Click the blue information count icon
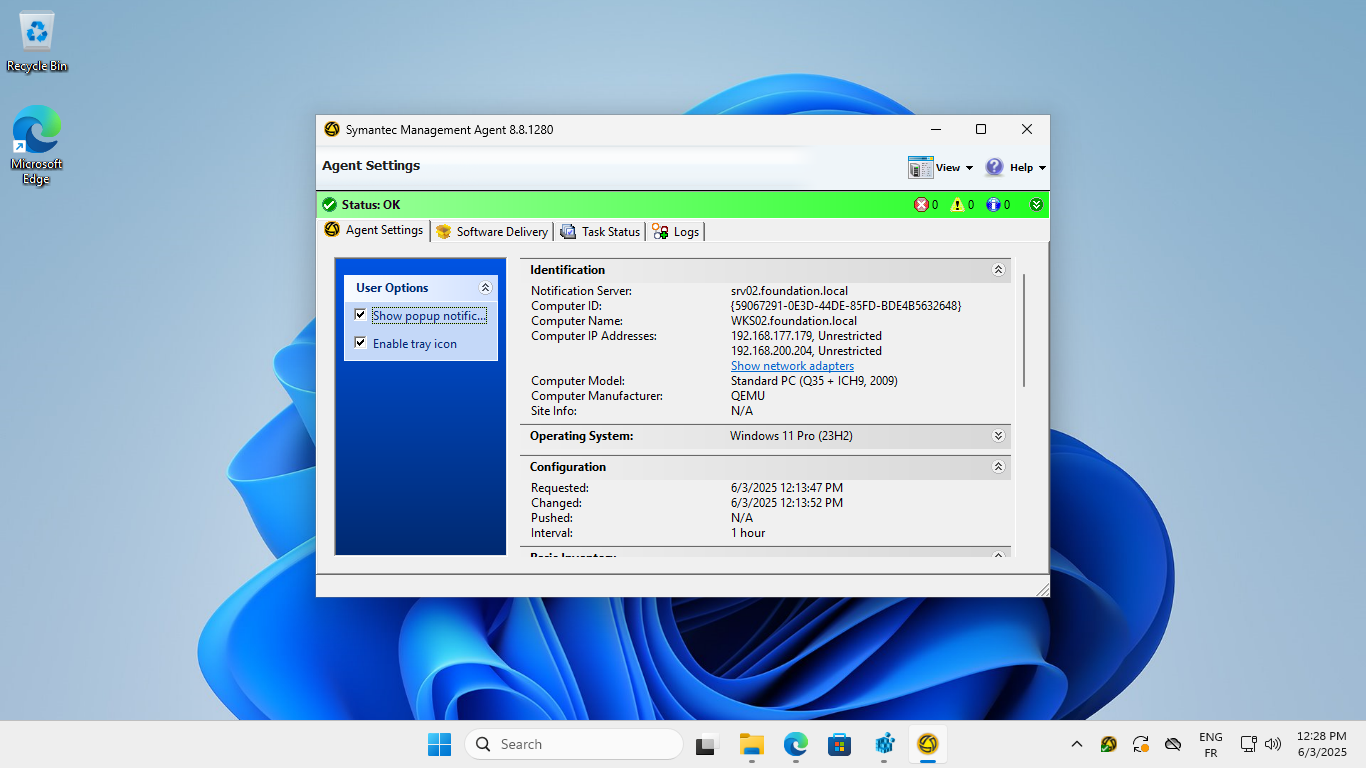Screen dimensions: 1366x768 point(993,205)
